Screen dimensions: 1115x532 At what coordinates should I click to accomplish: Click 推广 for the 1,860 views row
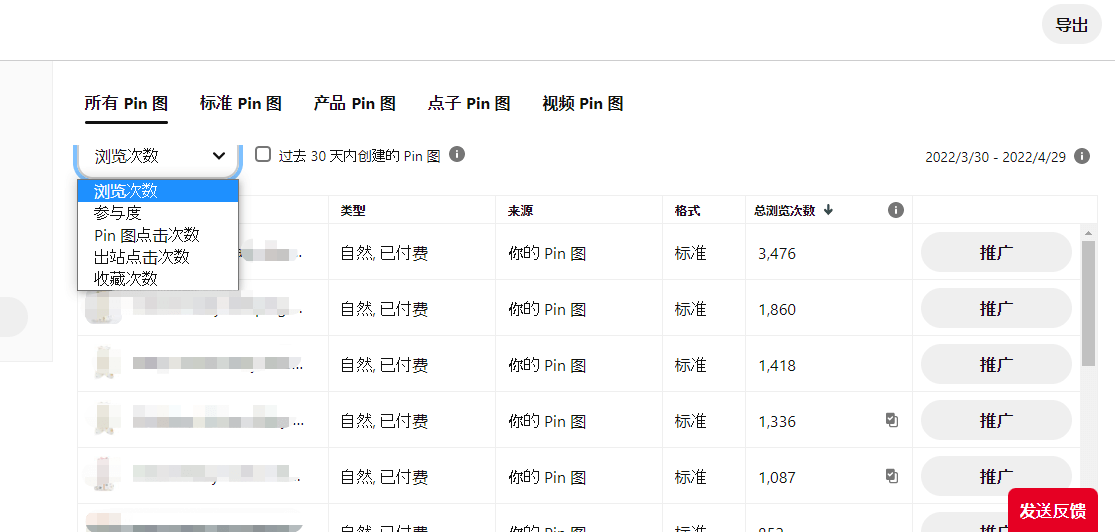(x=996, y=309)
